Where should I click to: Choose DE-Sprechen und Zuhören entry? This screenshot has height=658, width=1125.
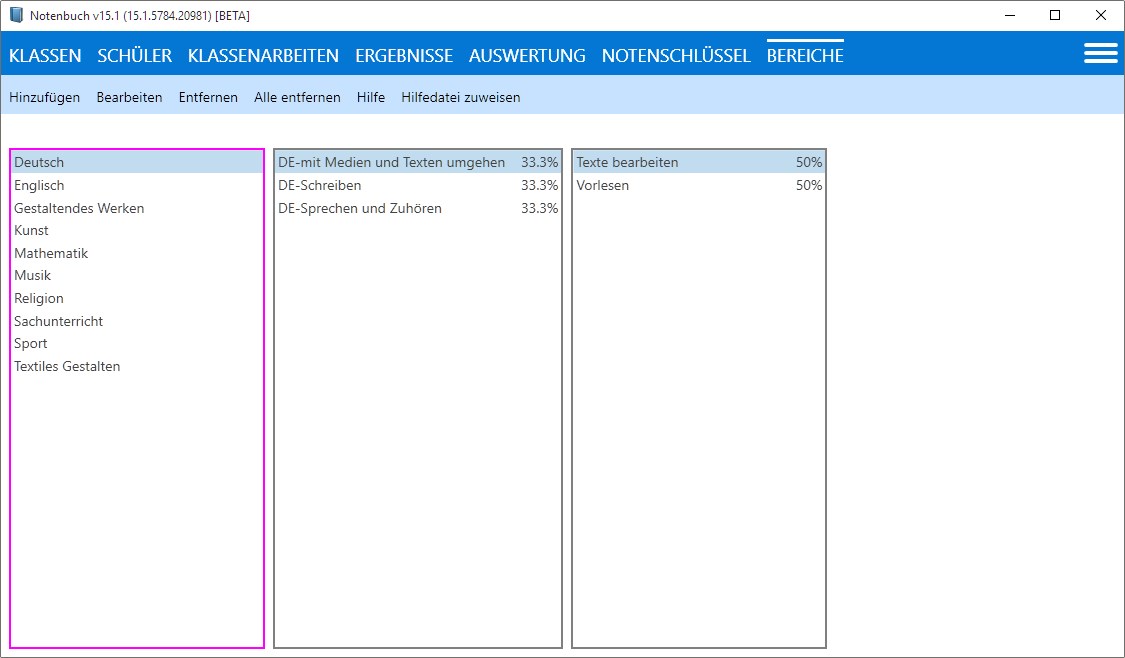click(359, 208)
